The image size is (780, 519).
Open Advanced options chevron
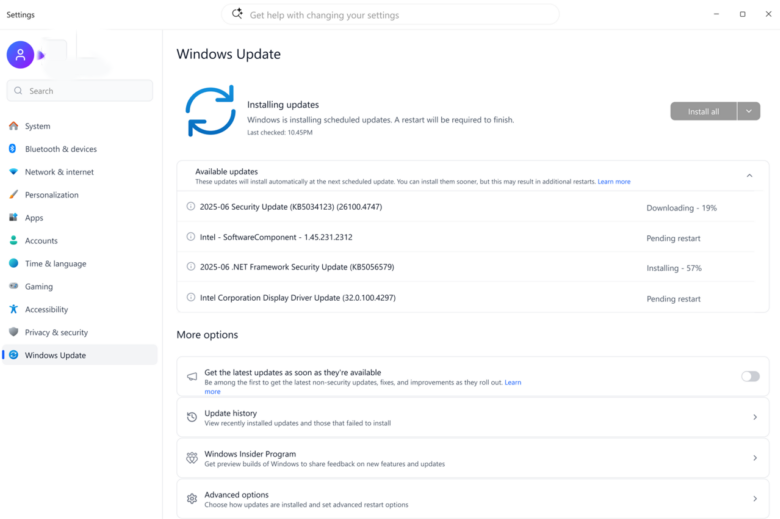tap(754, 498)
